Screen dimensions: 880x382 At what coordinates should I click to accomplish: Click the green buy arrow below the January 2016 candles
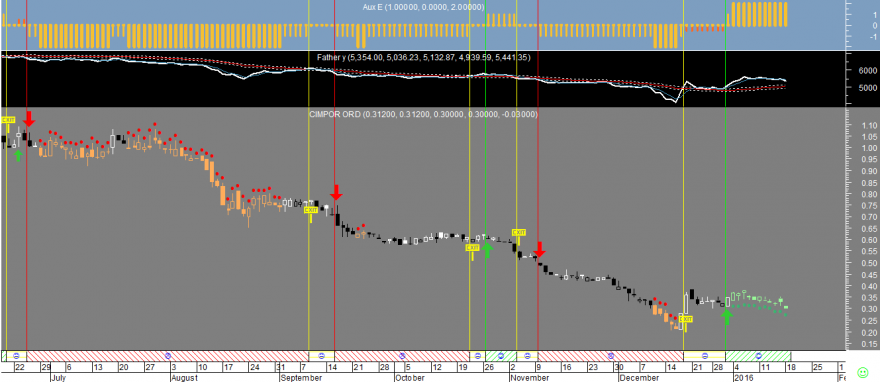[x=727, y=317]
